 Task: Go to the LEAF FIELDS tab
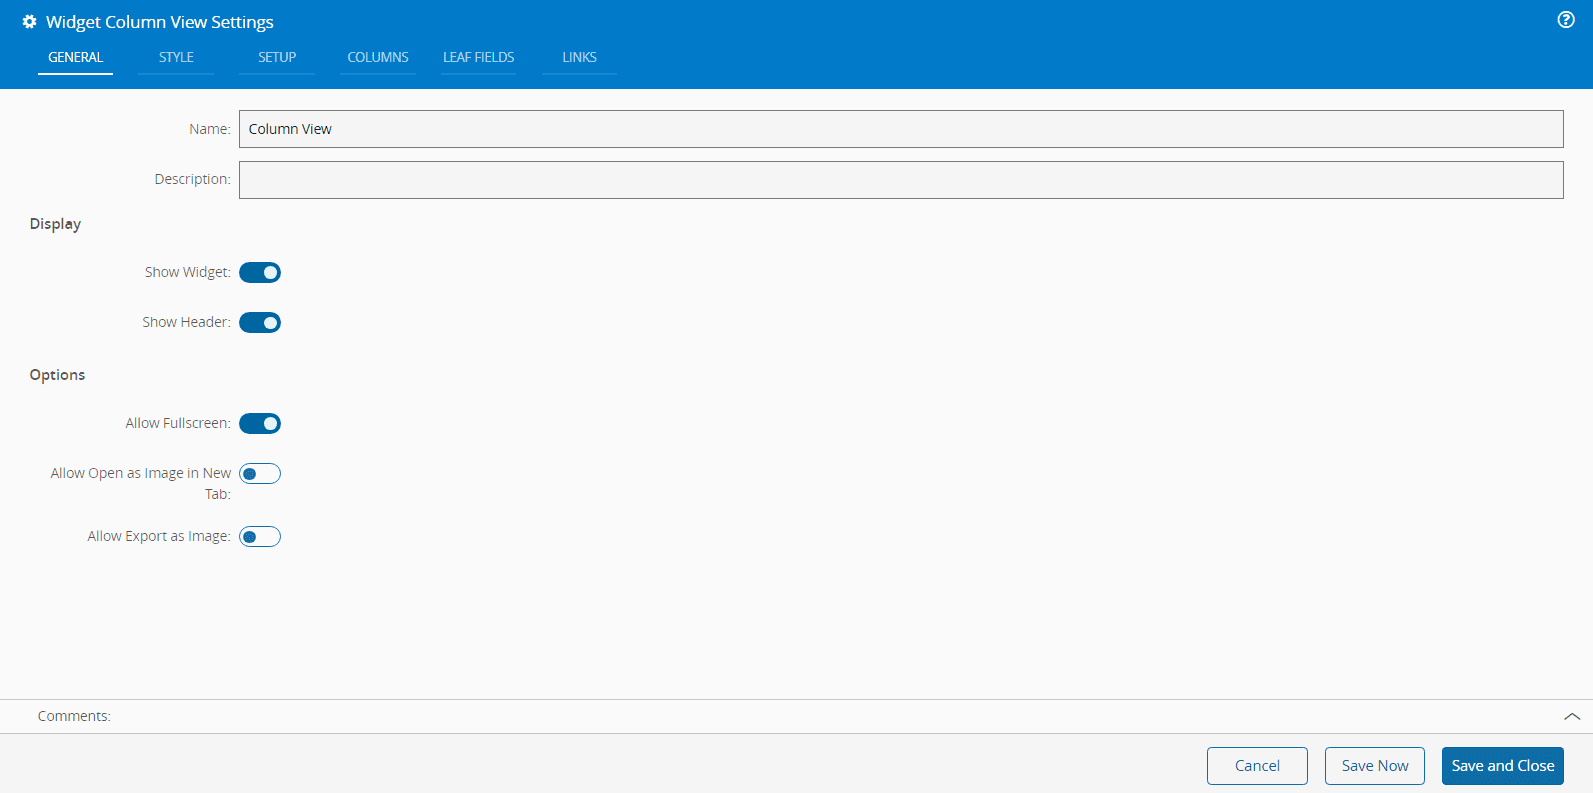pyautogui.click(x=479, y=57)
